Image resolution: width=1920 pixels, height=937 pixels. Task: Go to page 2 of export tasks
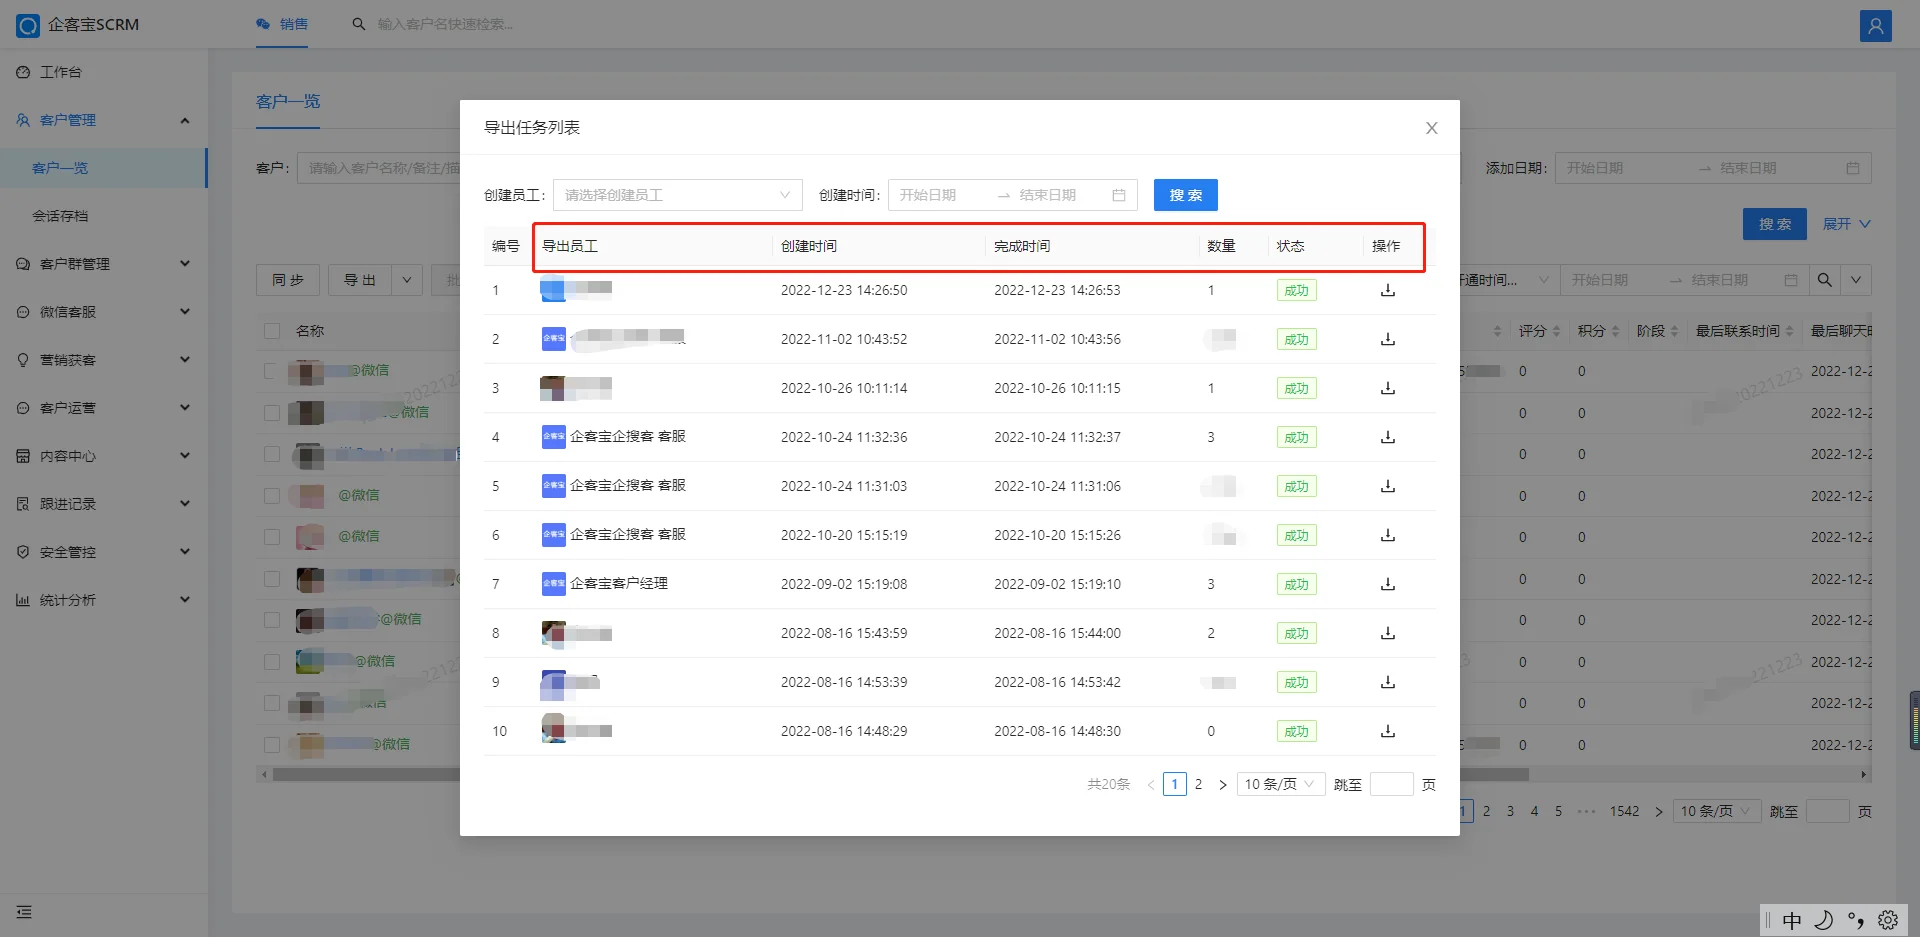[1198, 784]
